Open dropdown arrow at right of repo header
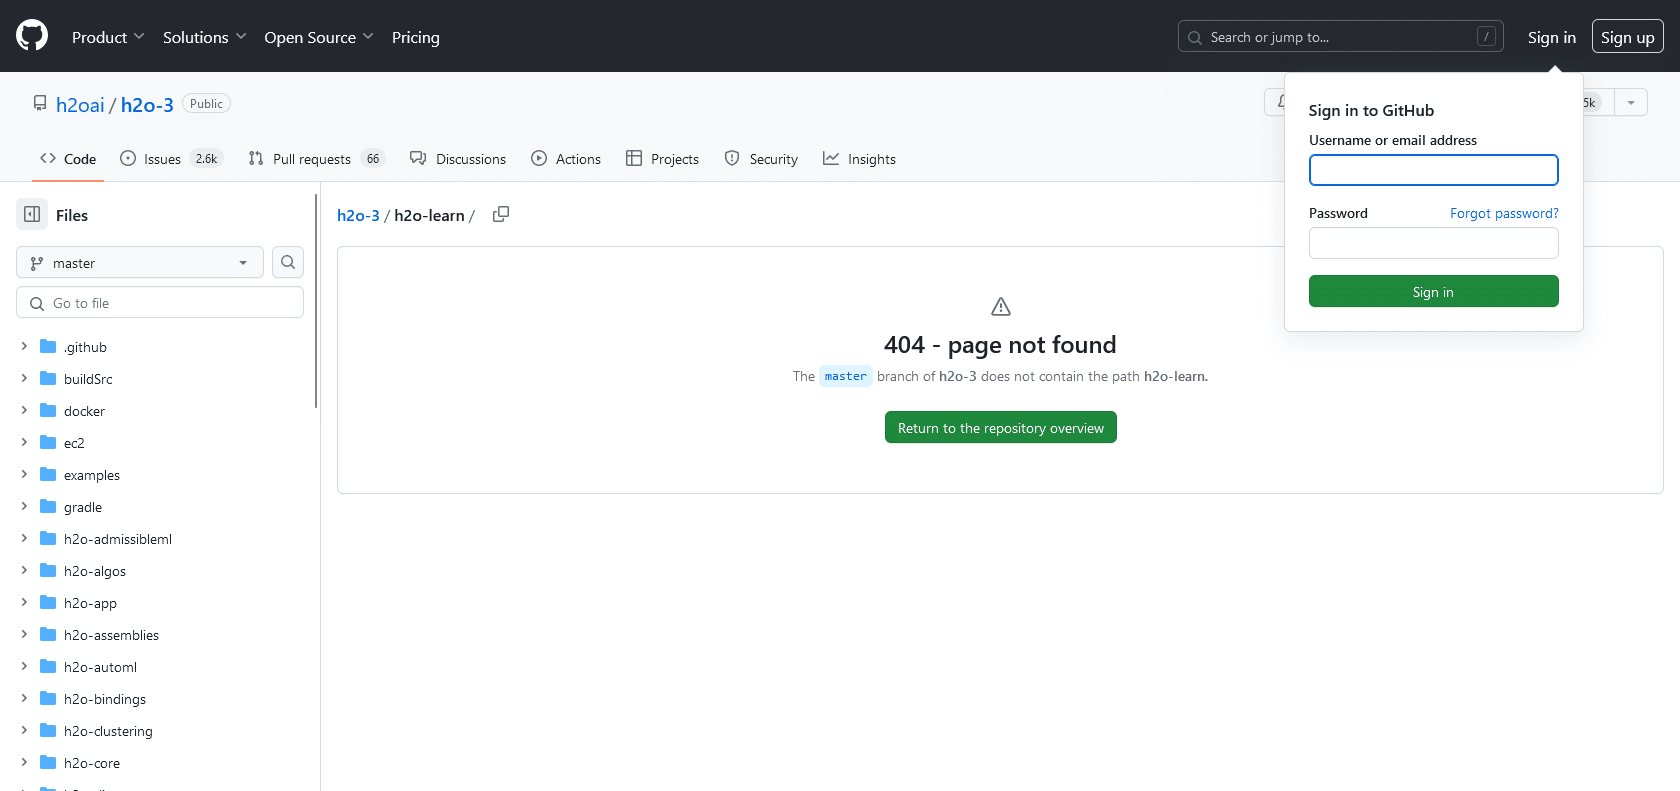This screenshot has width=1680, height=791. [1631, 102]
